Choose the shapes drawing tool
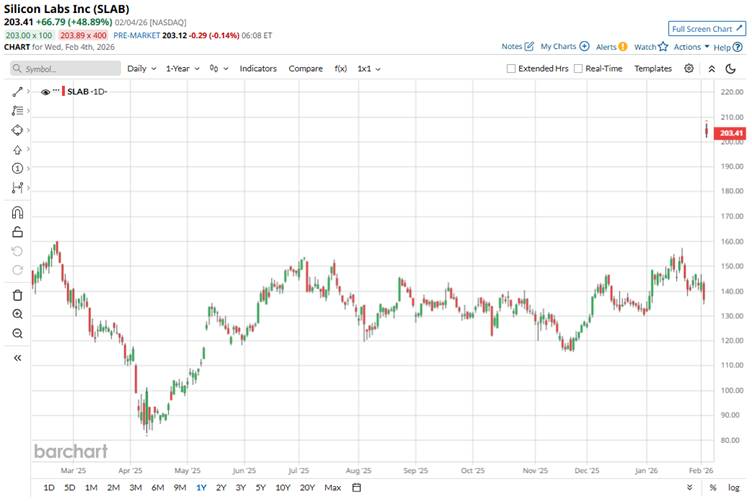752x502 pixels. click(x=17, y=130)
